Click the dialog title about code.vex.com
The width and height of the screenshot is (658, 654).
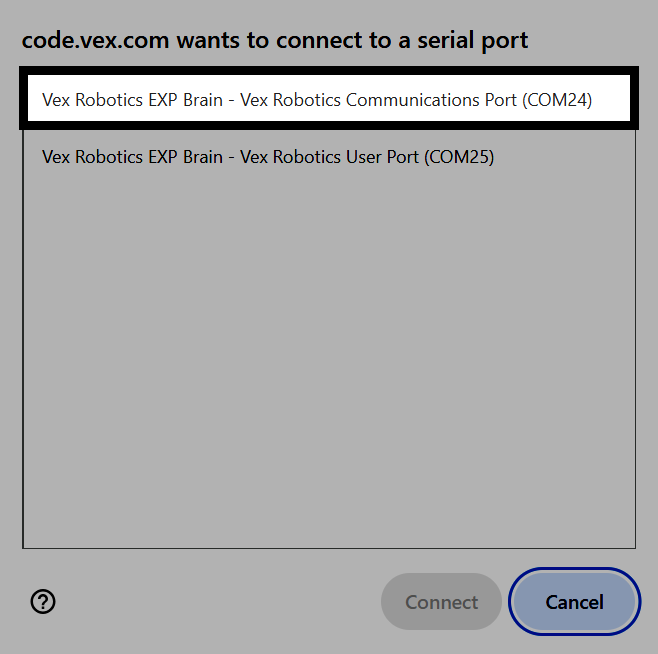[275, 41]
